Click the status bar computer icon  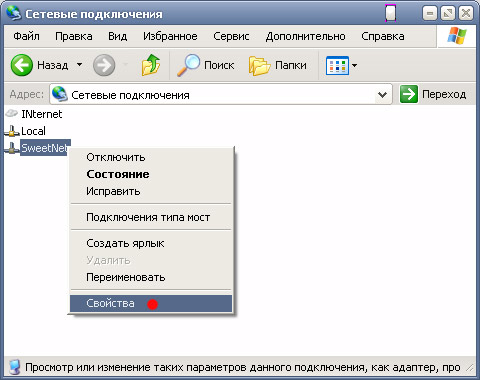click(14, 367)
